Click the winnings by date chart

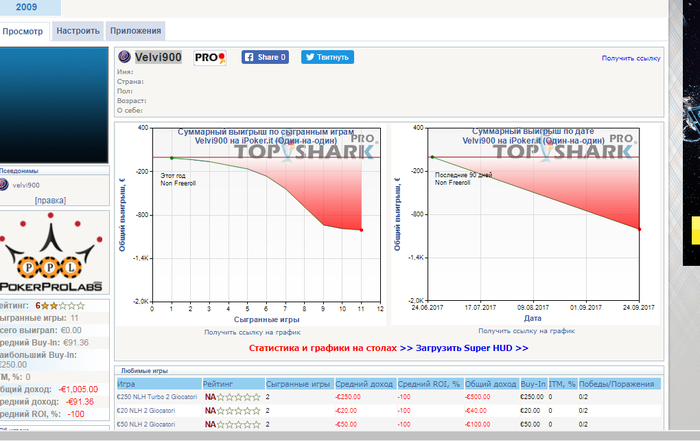click(525, 224)
